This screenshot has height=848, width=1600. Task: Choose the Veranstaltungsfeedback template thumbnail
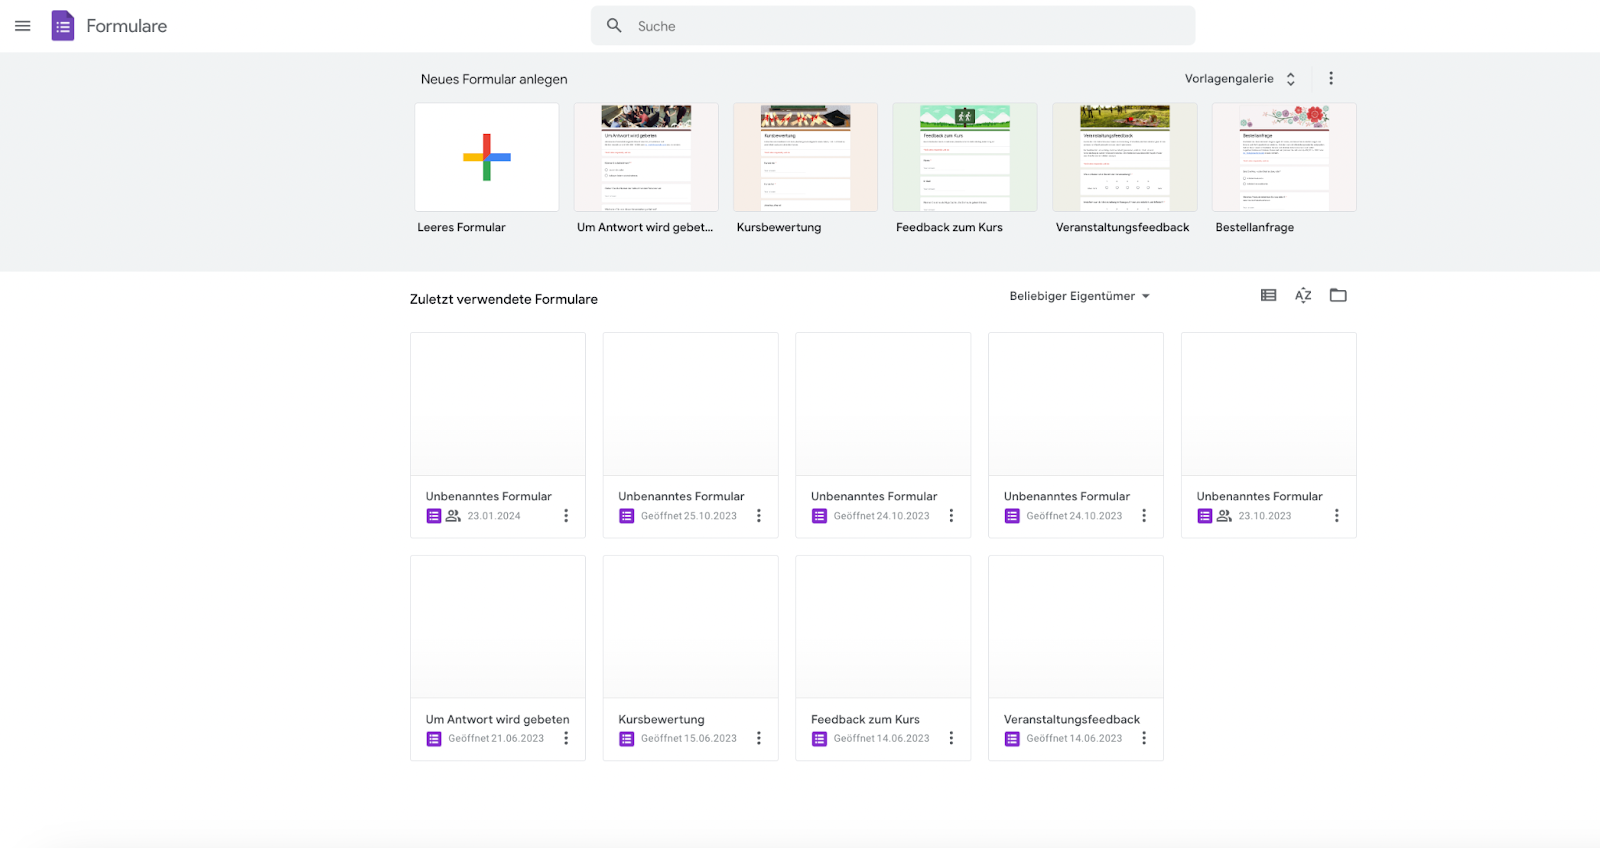[1124, 157]
